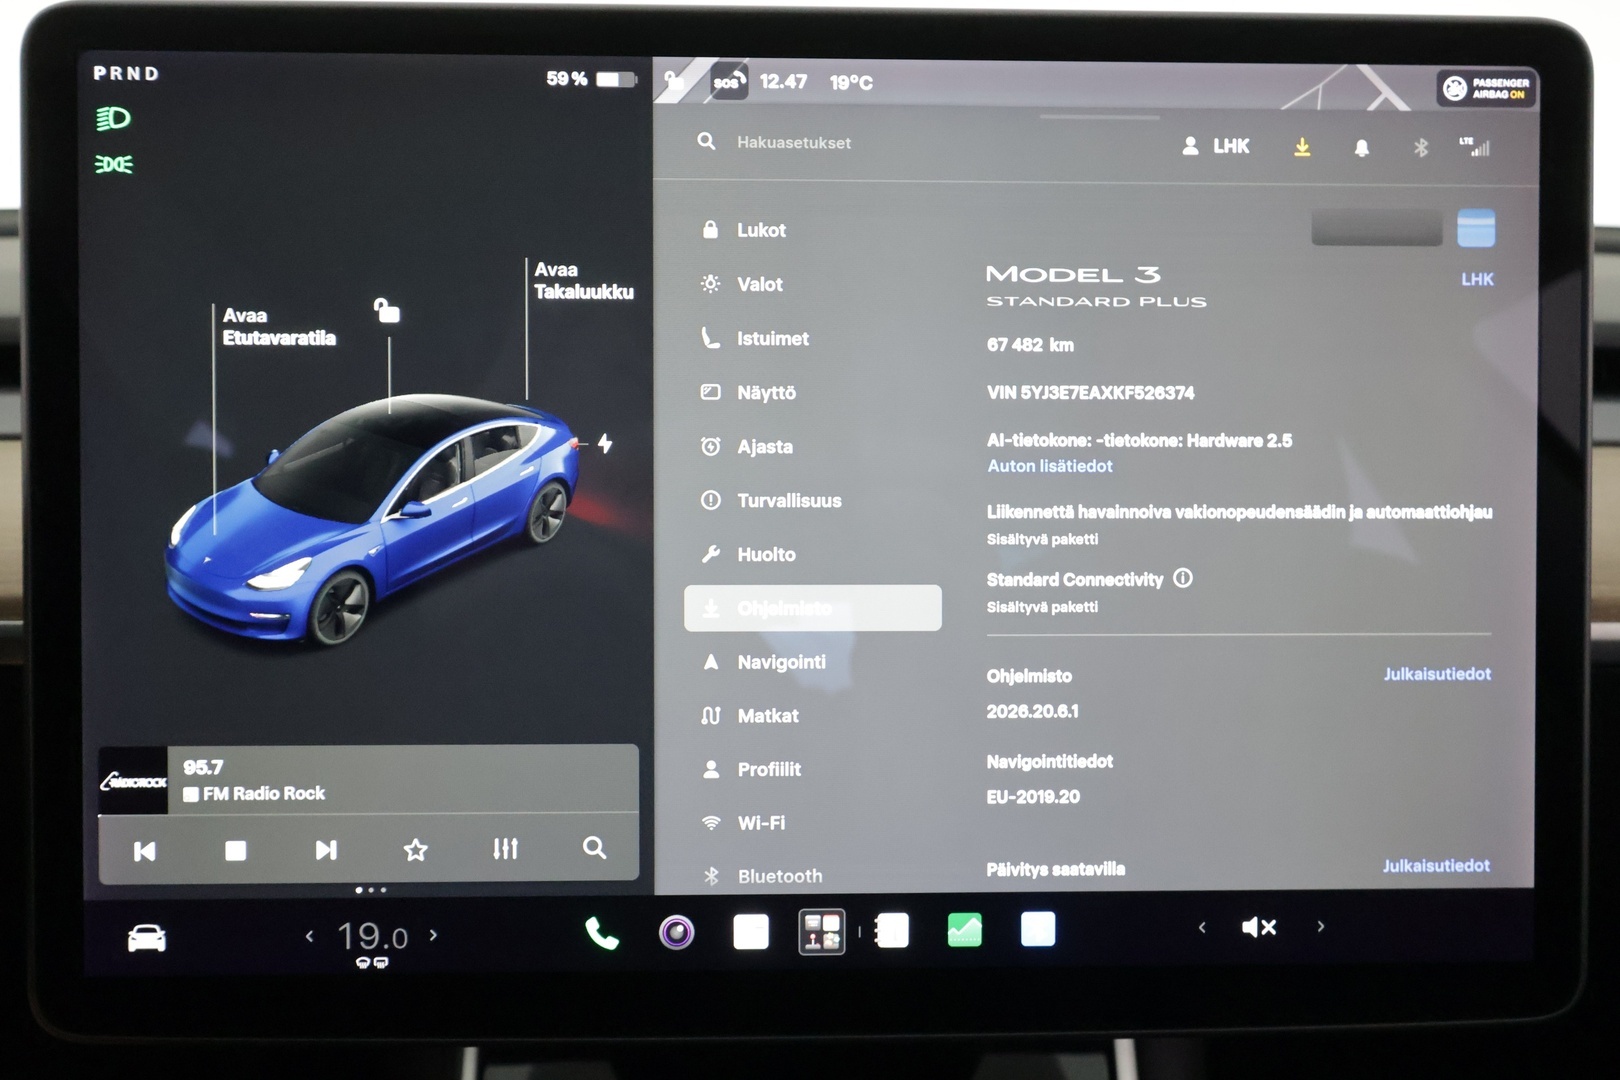
Task: Toggle the headlight indicator icon
Action: [113, 119]
